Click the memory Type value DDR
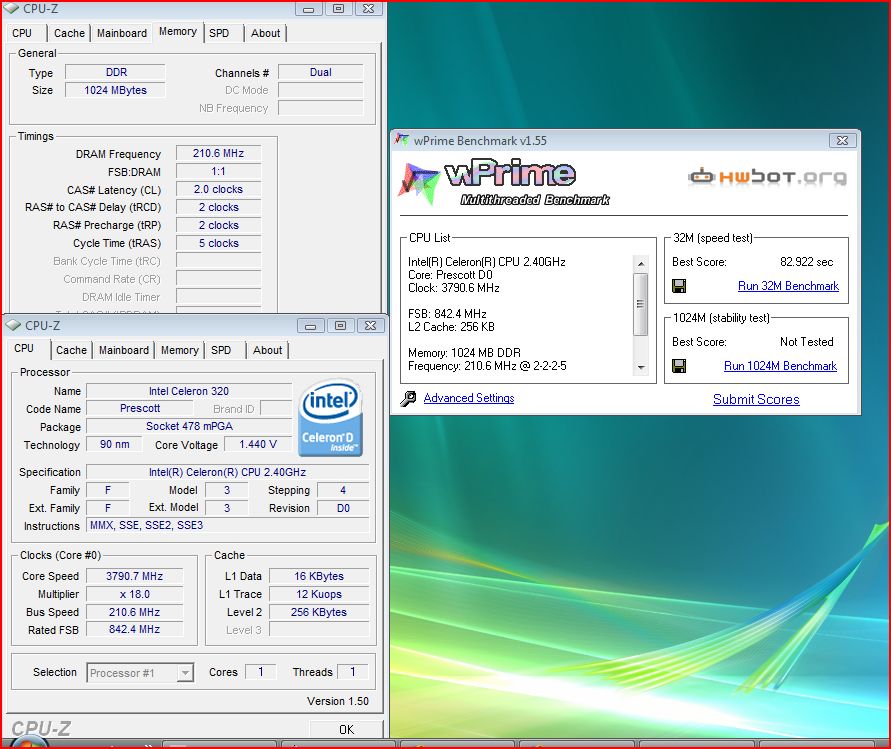891x749 pixels. [x=115, y=72]
